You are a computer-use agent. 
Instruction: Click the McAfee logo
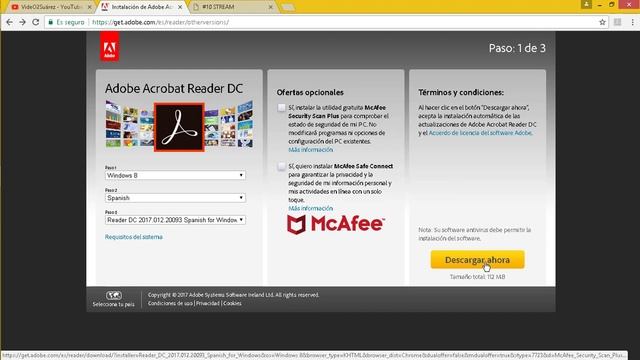click(x=336, y=224)
